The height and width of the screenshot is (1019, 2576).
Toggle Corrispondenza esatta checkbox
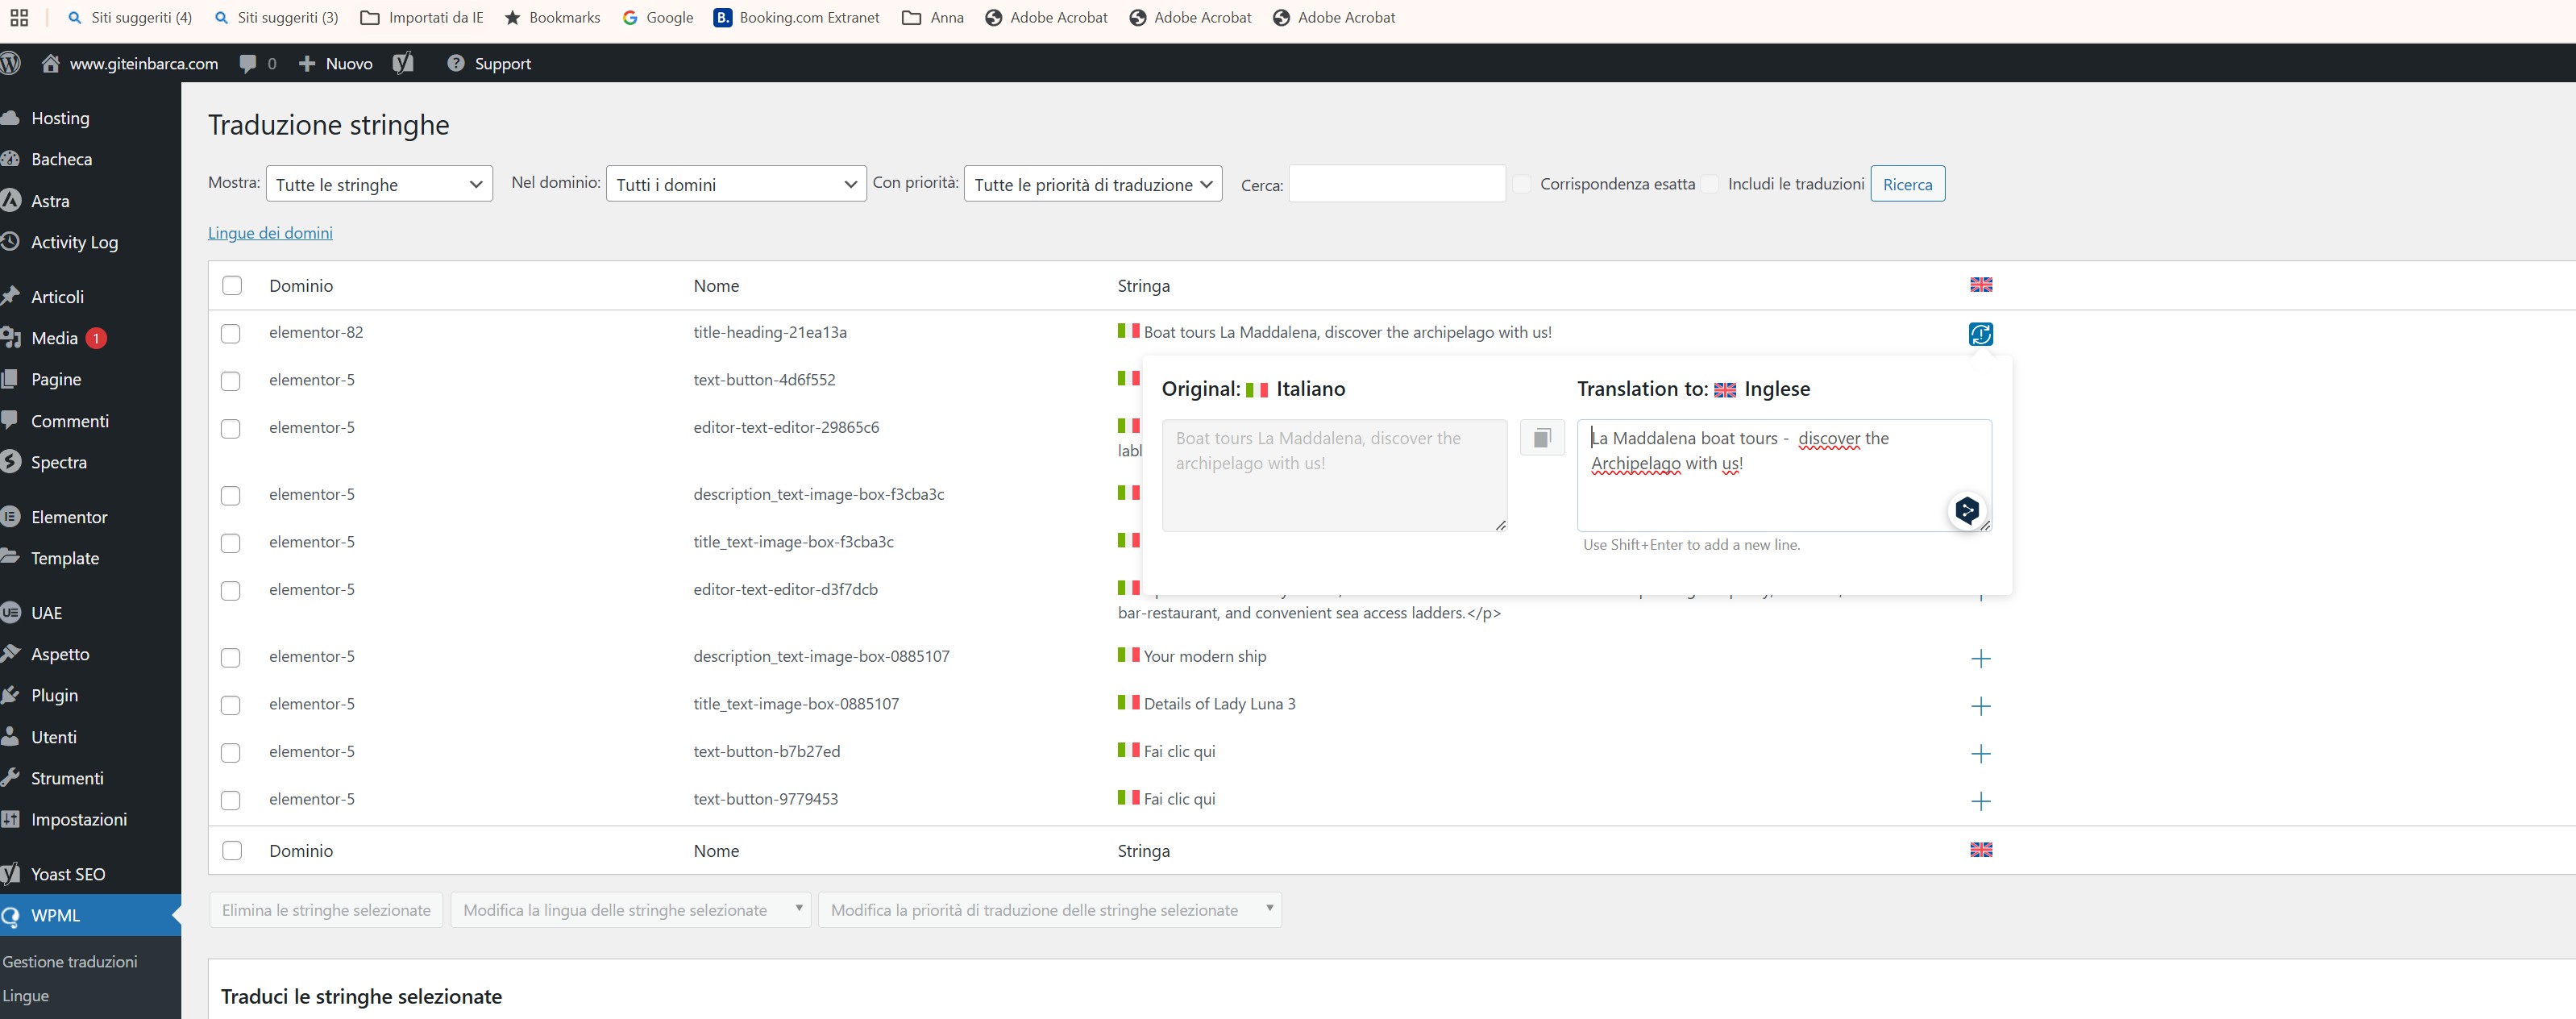[1522, 184]
